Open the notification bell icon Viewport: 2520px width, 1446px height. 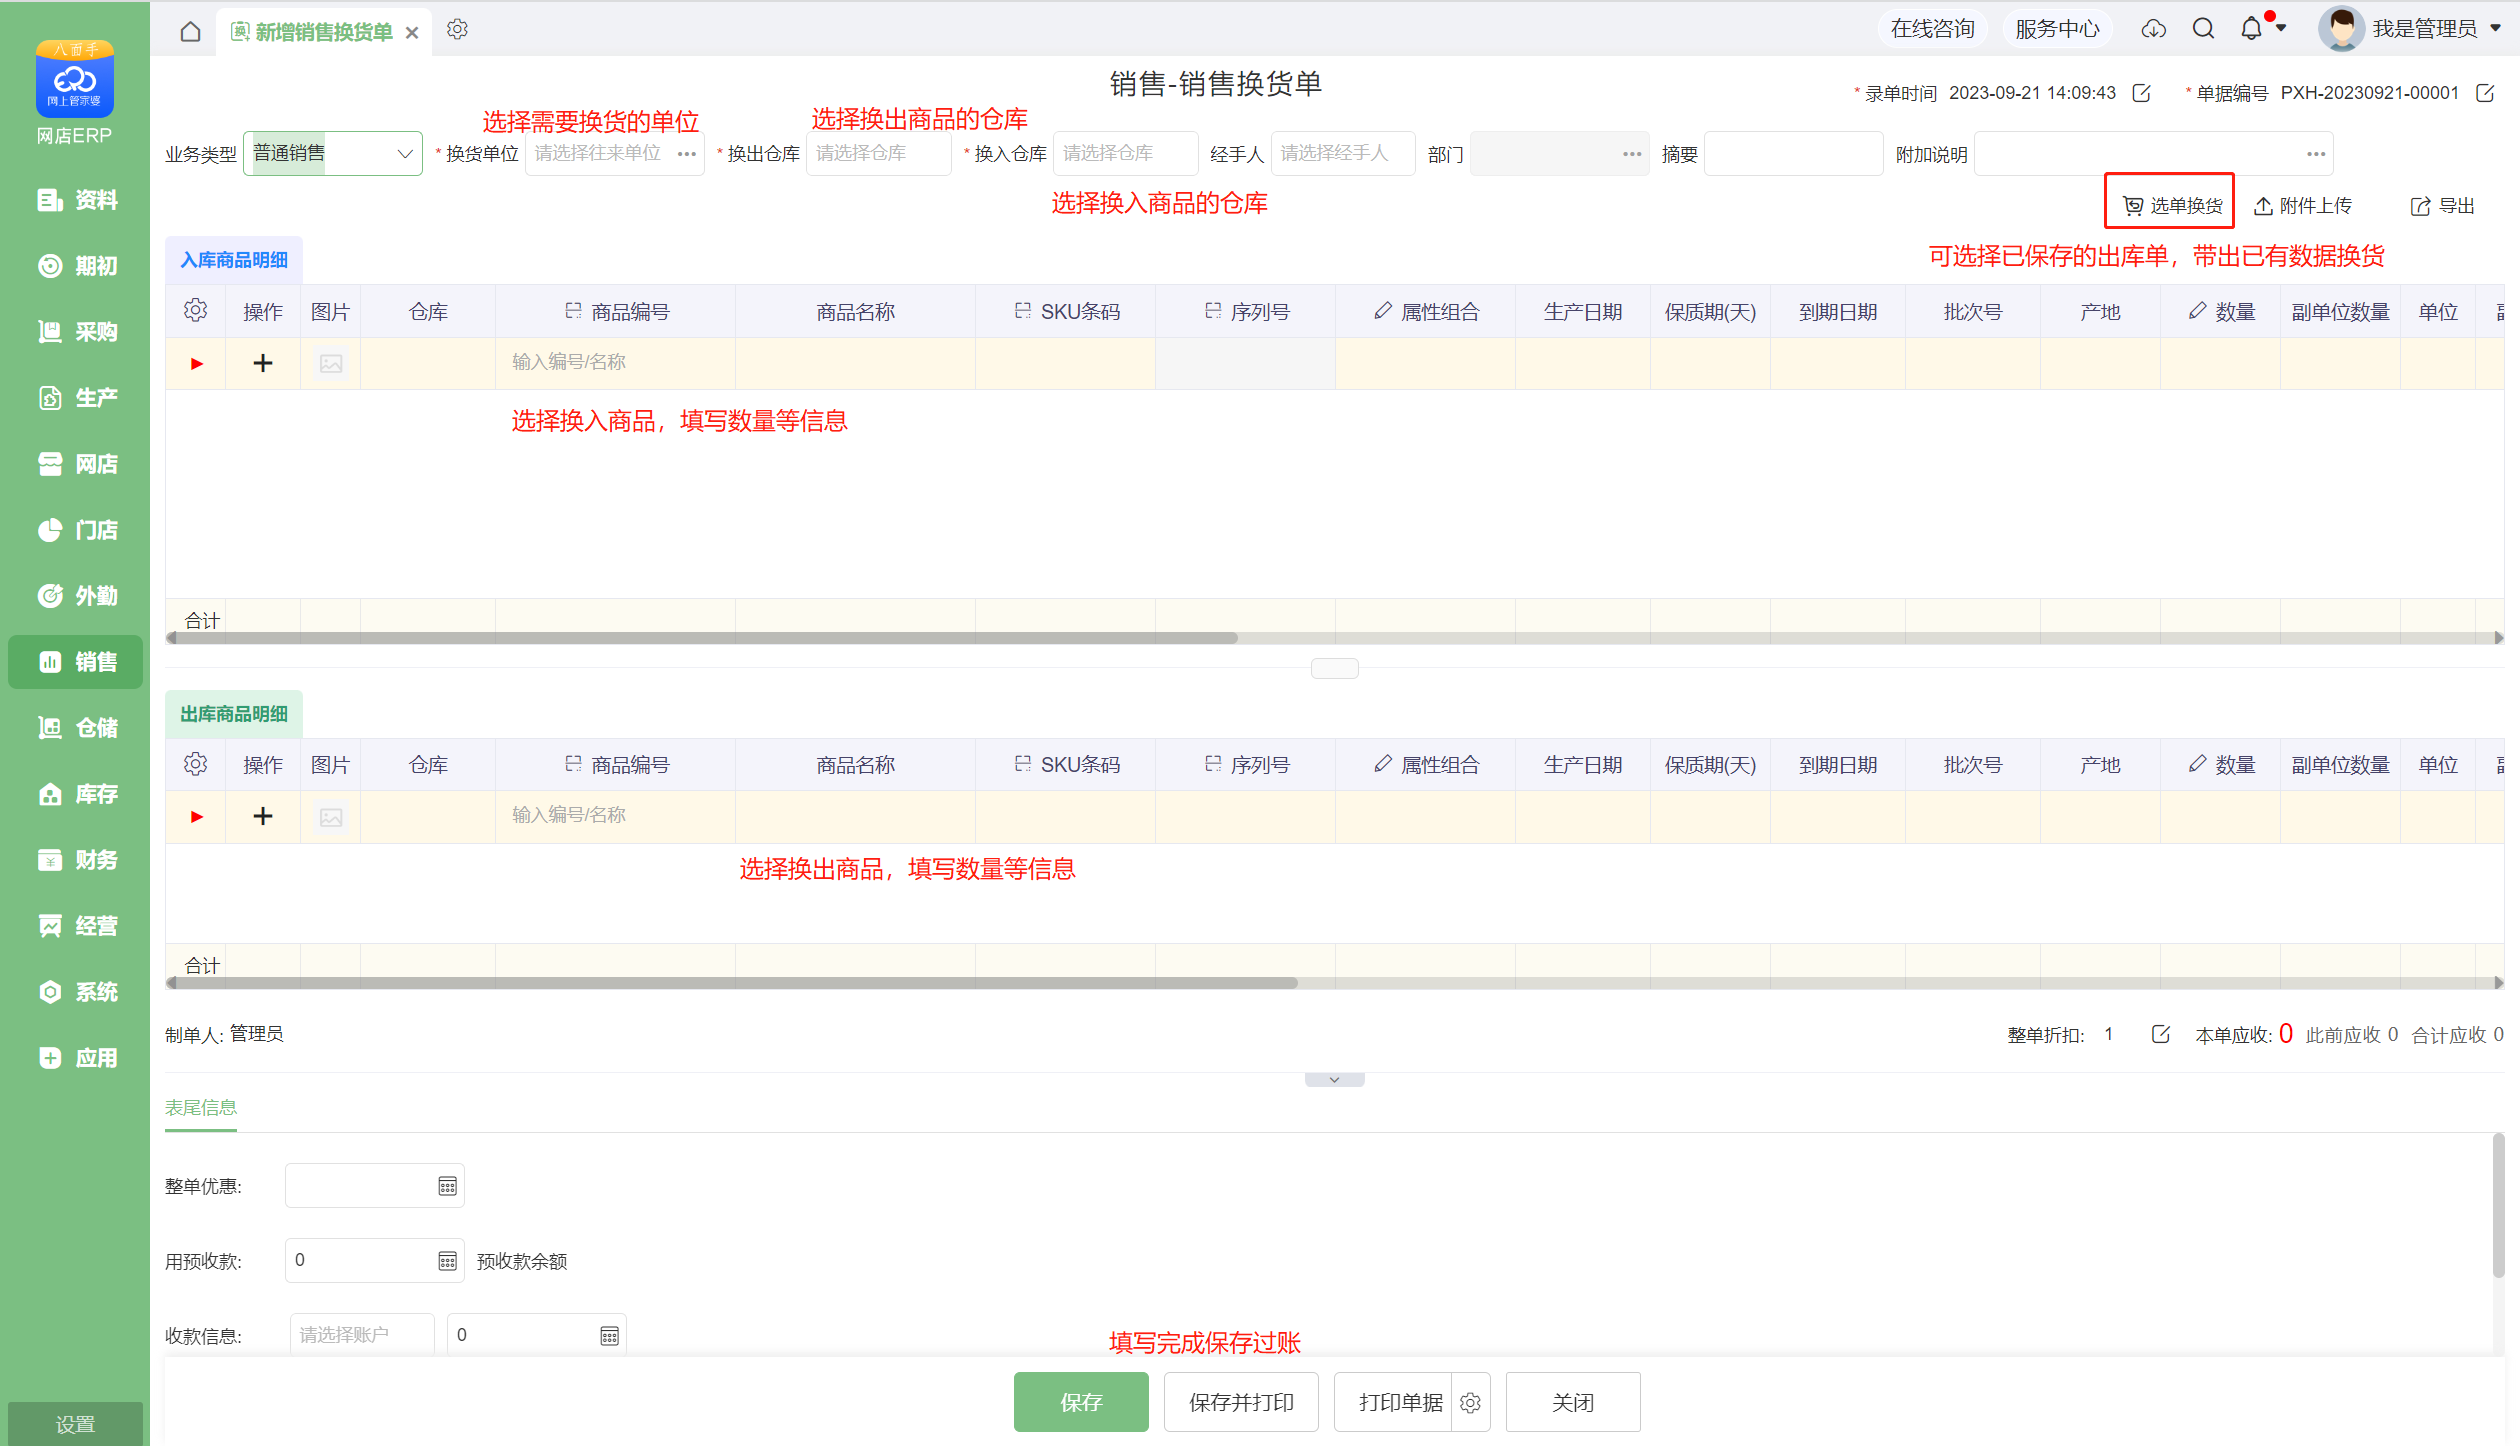click(x=2251, y=28)
